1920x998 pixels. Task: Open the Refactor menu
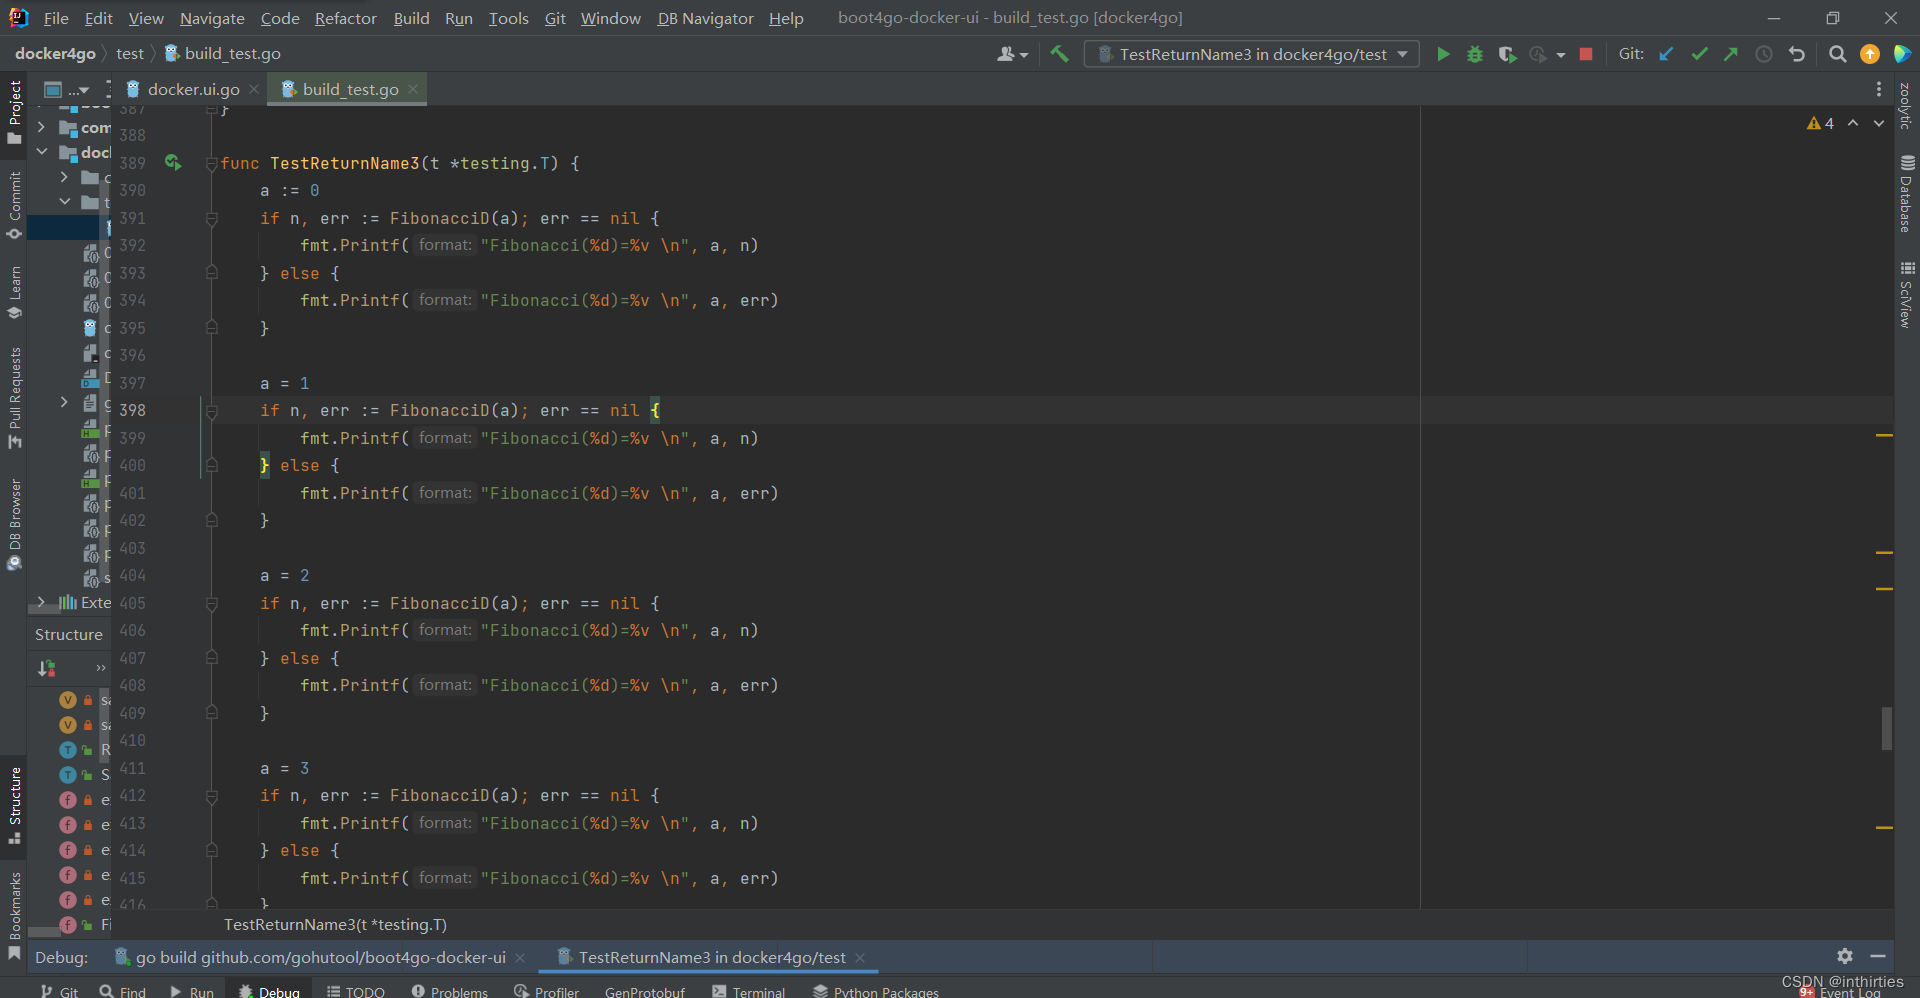point(345,18)
